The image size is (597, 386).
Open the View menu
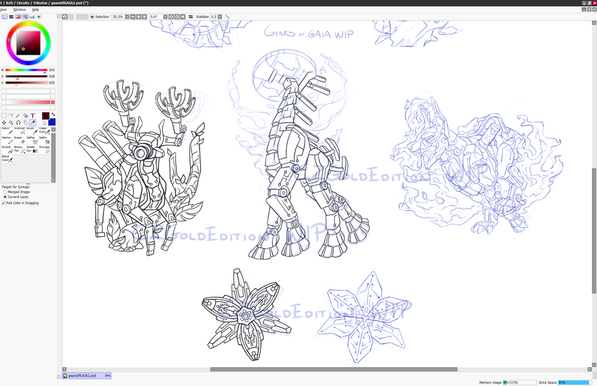point(3,10)
